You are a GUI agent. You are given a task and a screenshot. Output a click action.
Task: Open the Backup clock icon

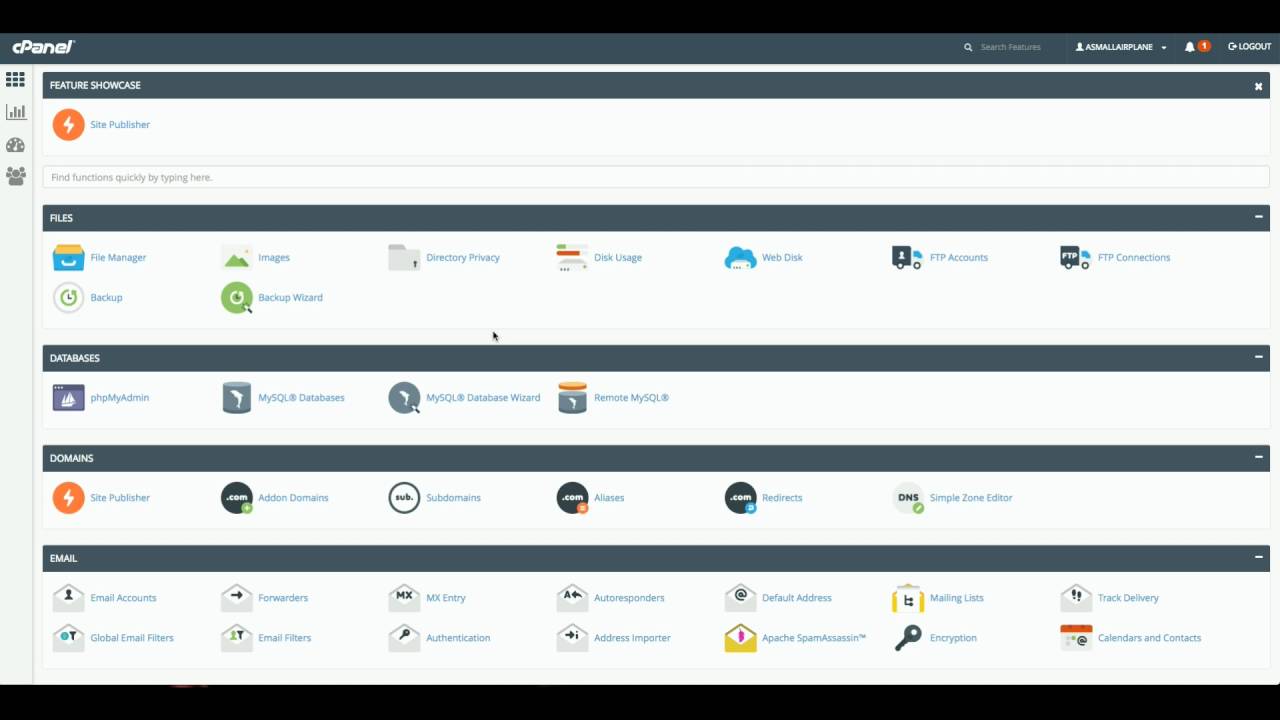coord(68,297)
